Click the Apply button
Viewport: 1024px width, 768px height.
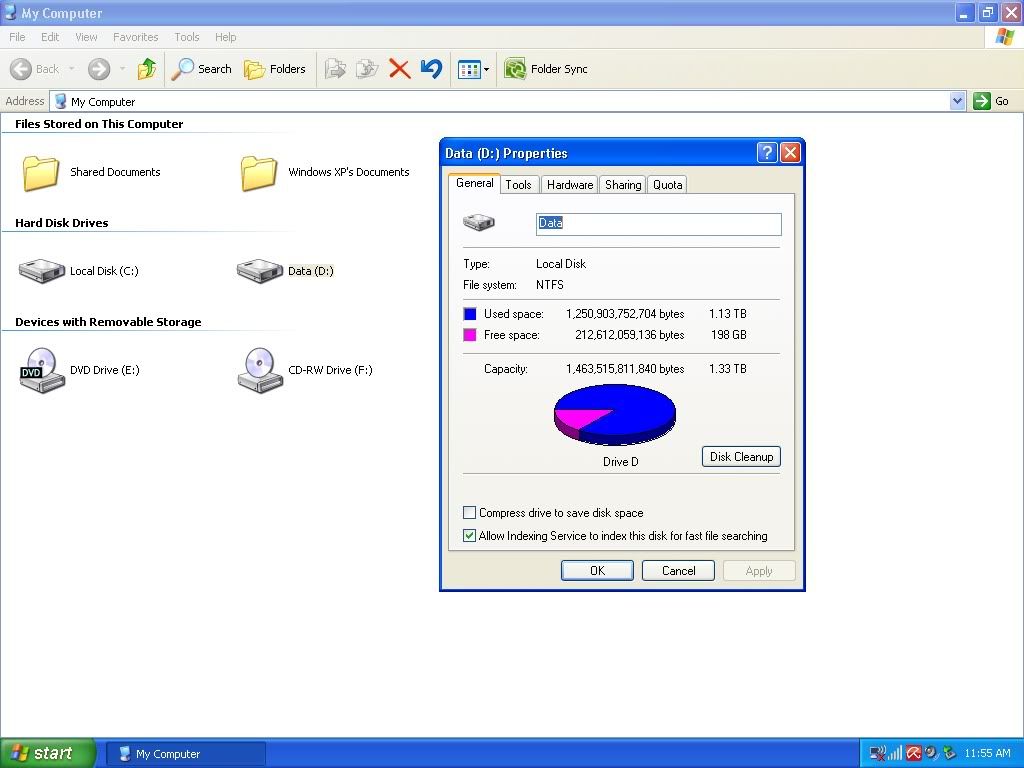759,571
